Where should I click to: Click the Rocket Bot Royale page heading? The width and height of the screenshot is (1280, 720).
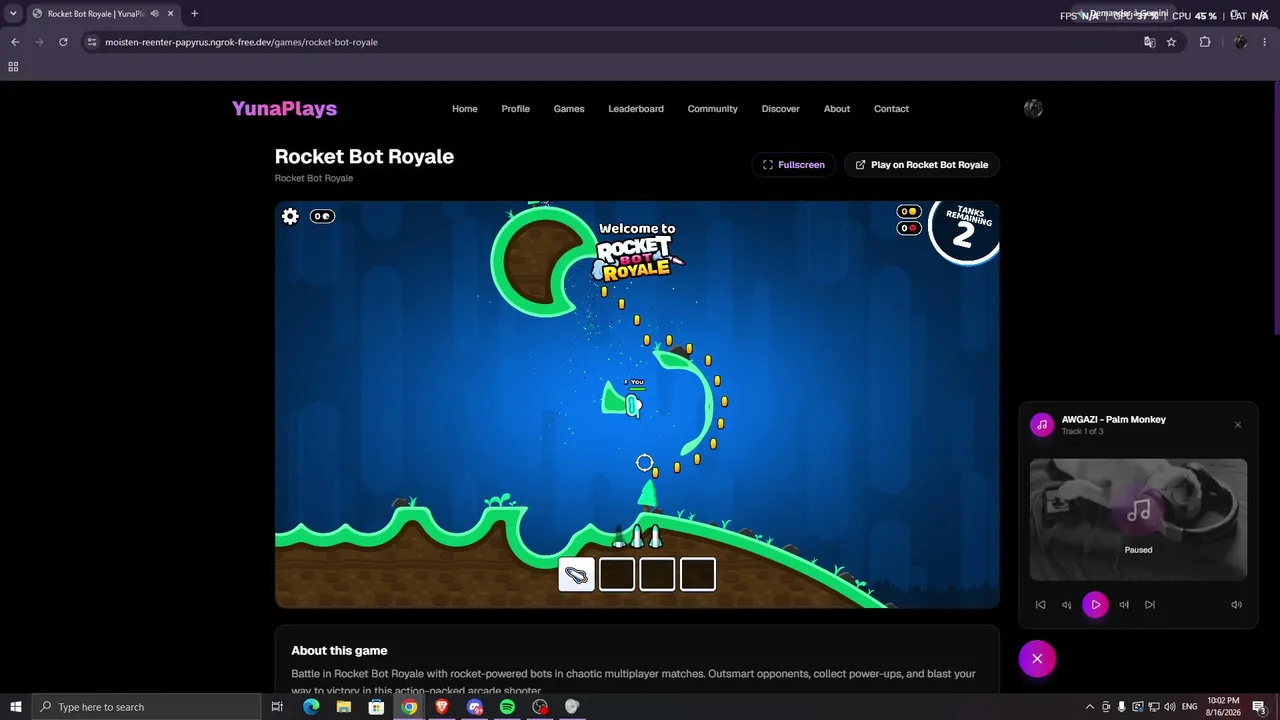364,157
